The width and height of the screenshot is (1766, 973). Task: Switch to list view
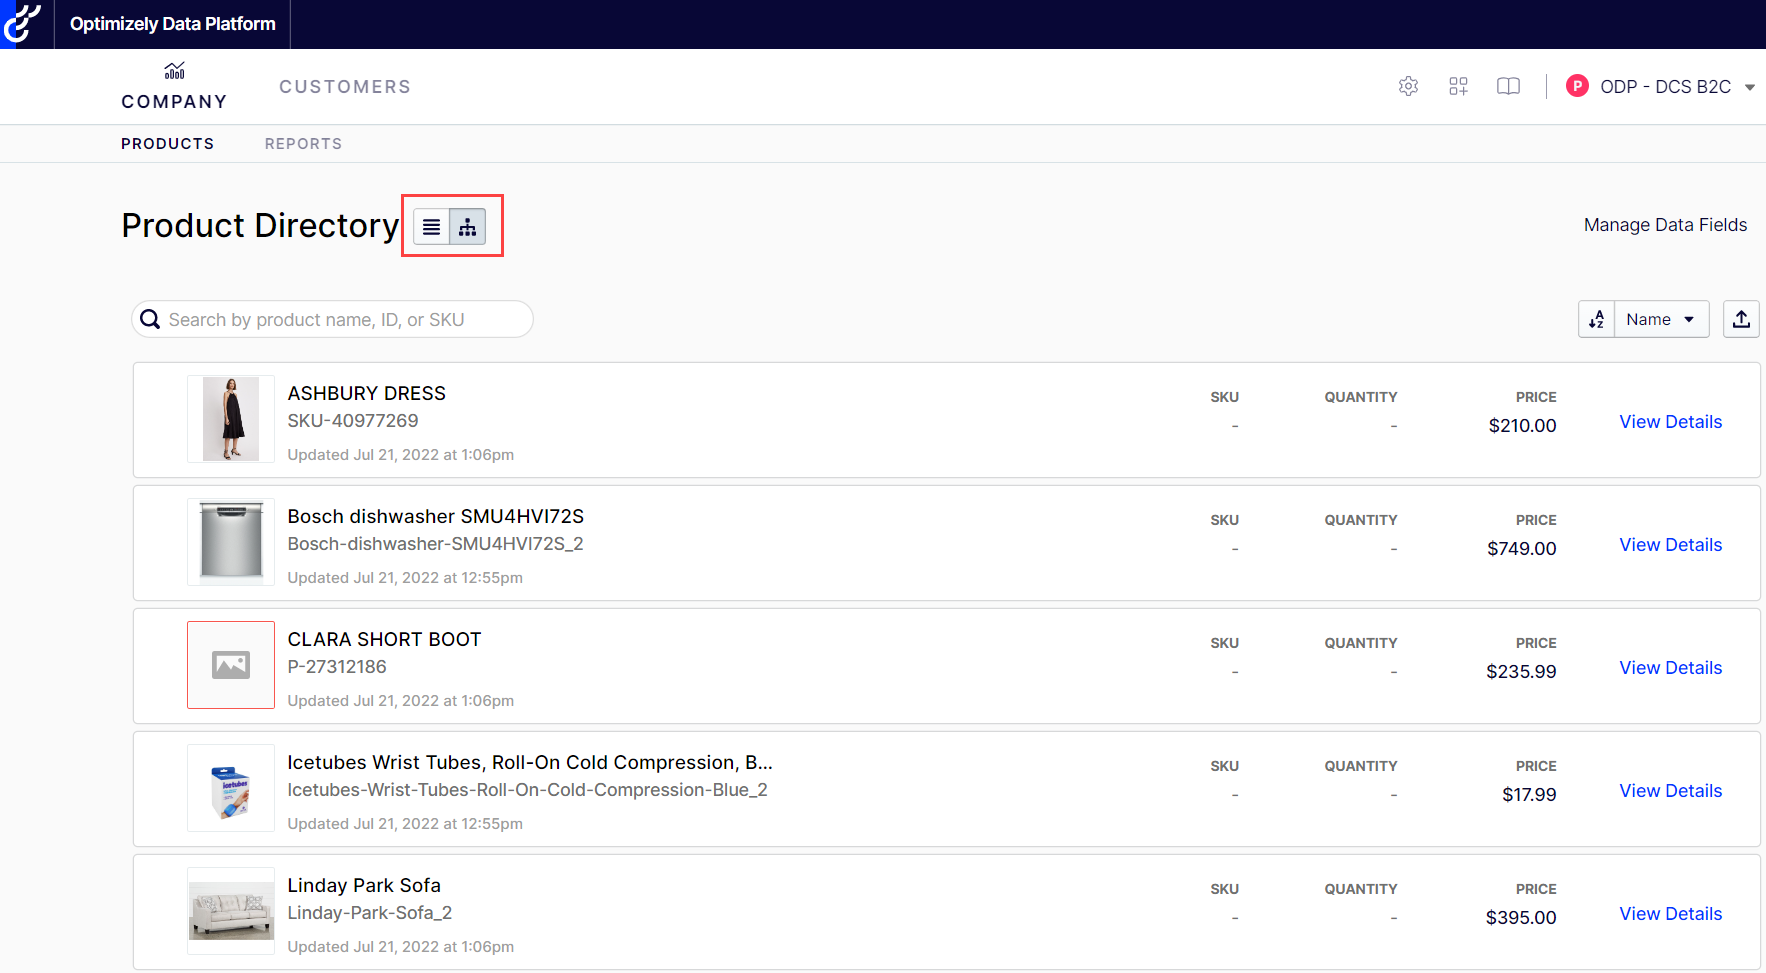pyautogui.click(x=431, y=227)
